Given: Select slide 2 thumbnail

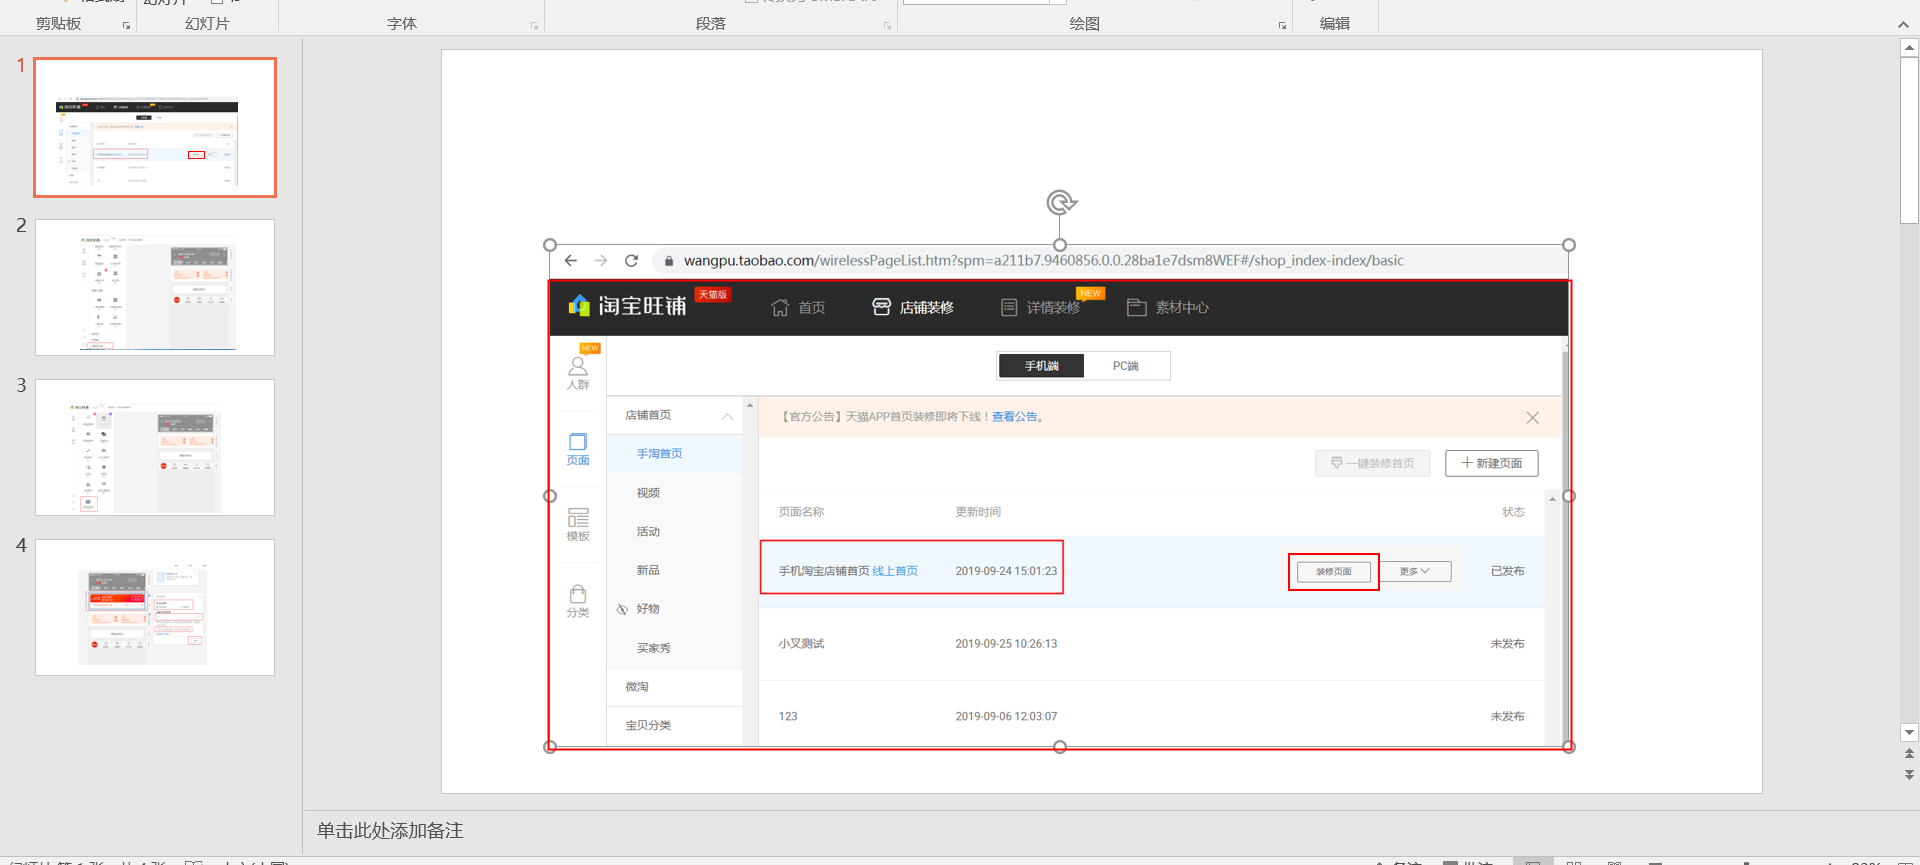Looking at the screenshot, I should click(155, 287).
